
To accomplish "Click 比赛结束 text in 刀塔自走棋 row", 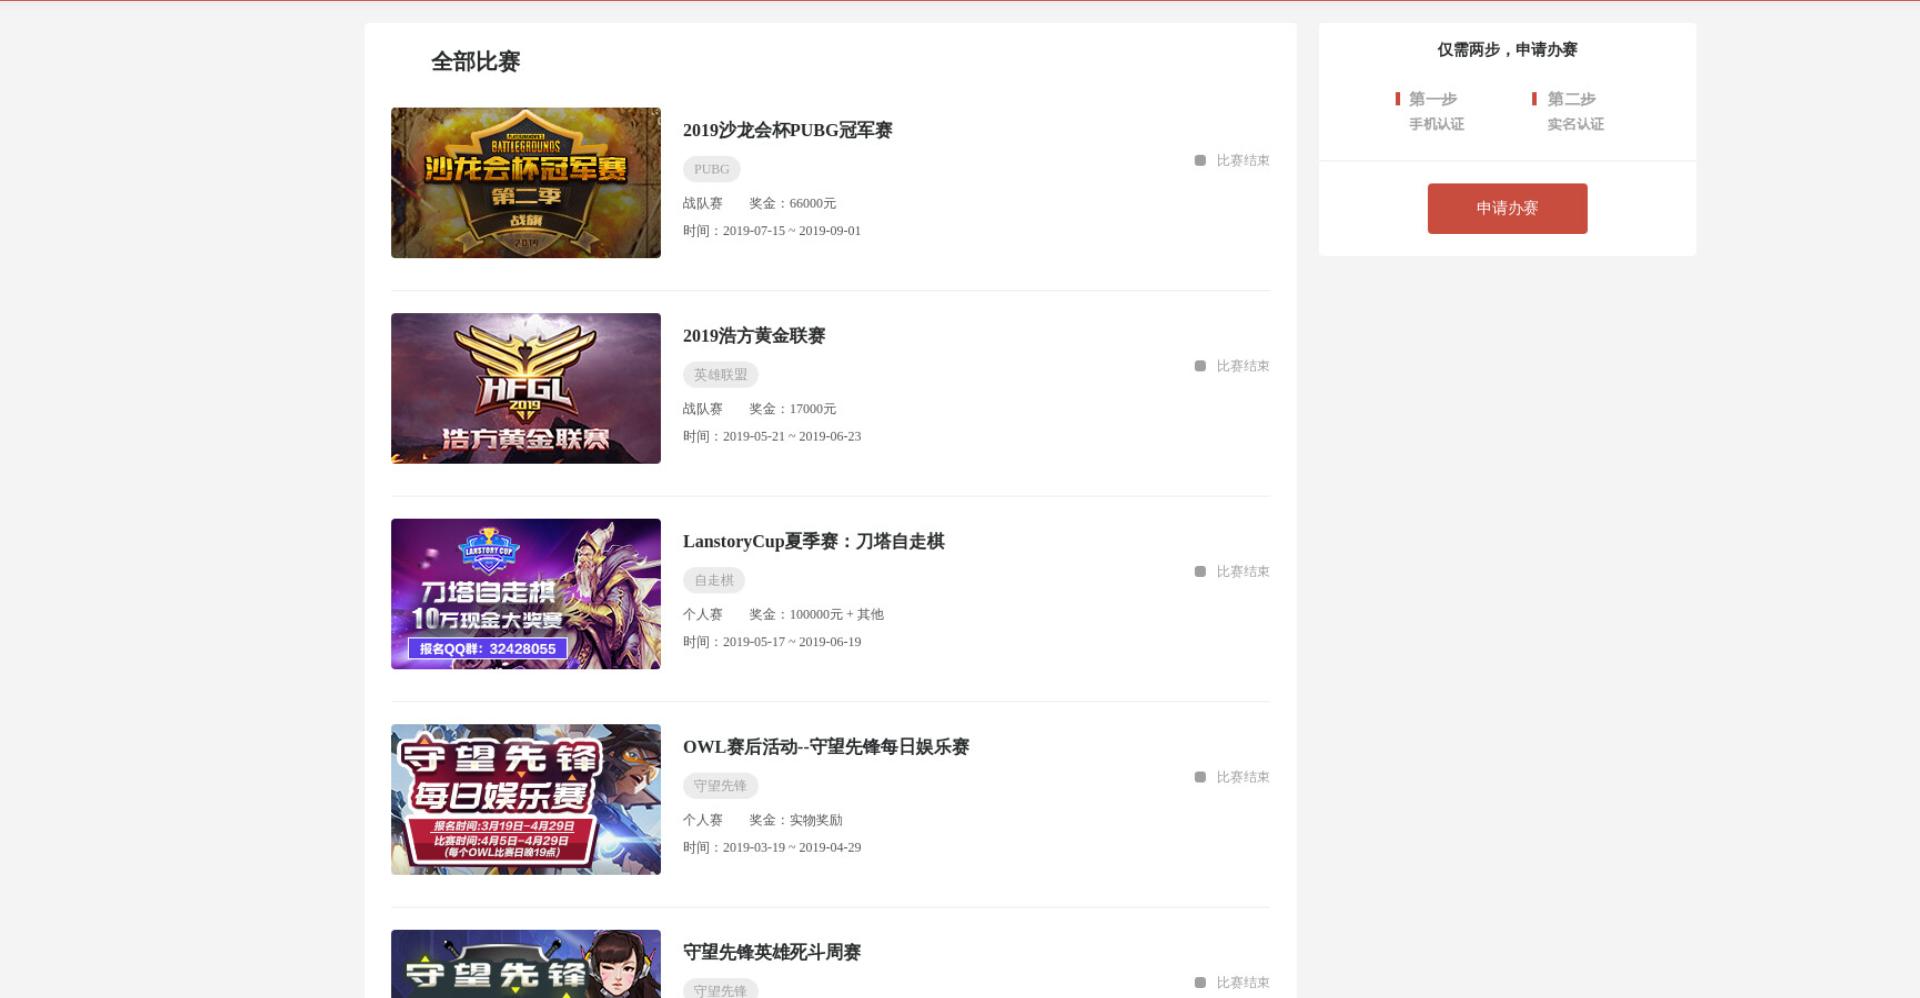I will [x=1243, y=571].
